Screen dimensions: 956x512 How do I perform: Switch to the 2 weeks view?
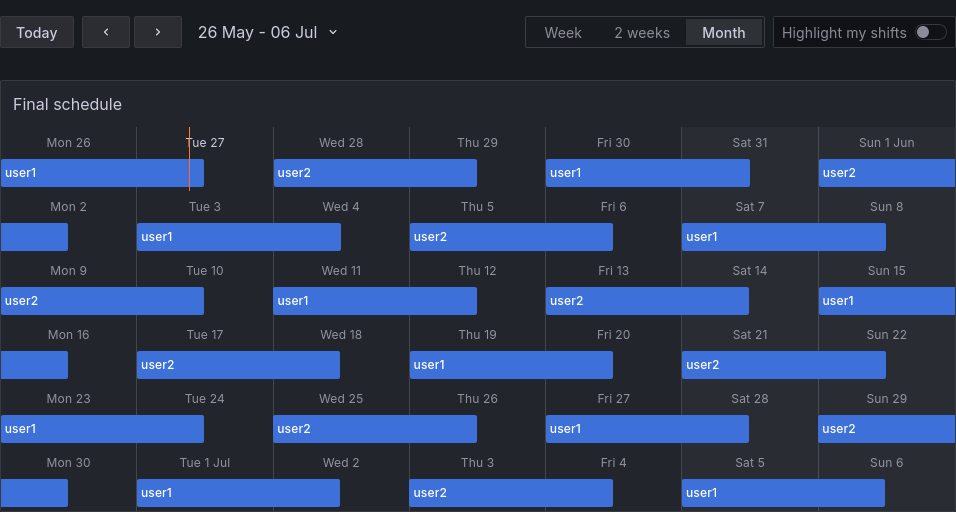(x=642, y=32)
